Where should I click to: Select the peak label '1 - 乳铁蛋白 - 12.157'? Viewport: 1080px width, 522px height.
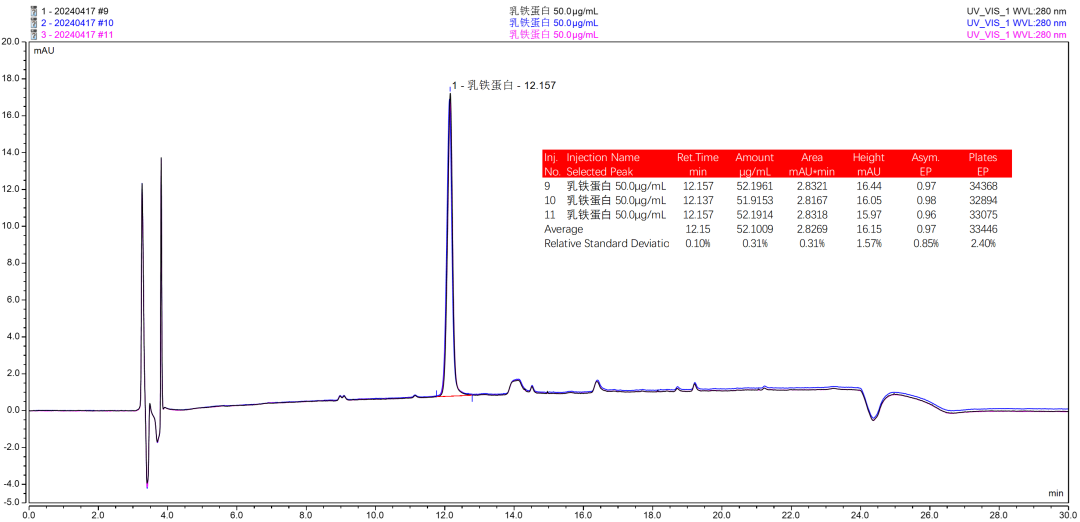(503, 85)
